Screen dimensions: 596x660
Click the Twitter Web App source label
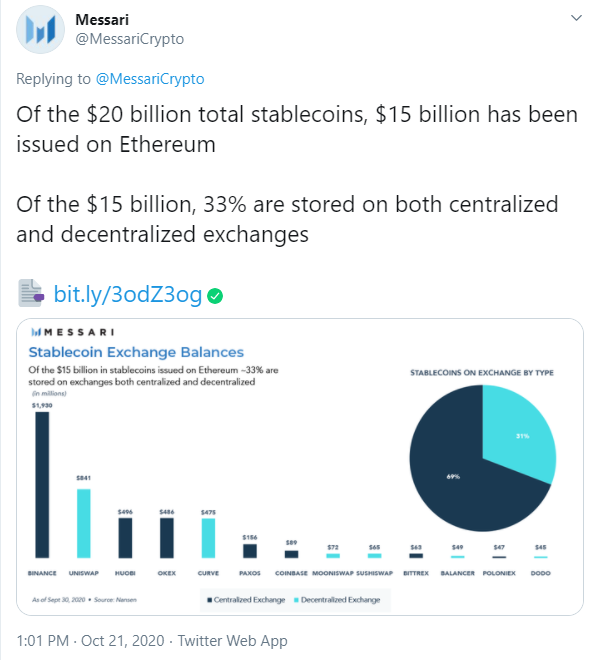point(232,641)
